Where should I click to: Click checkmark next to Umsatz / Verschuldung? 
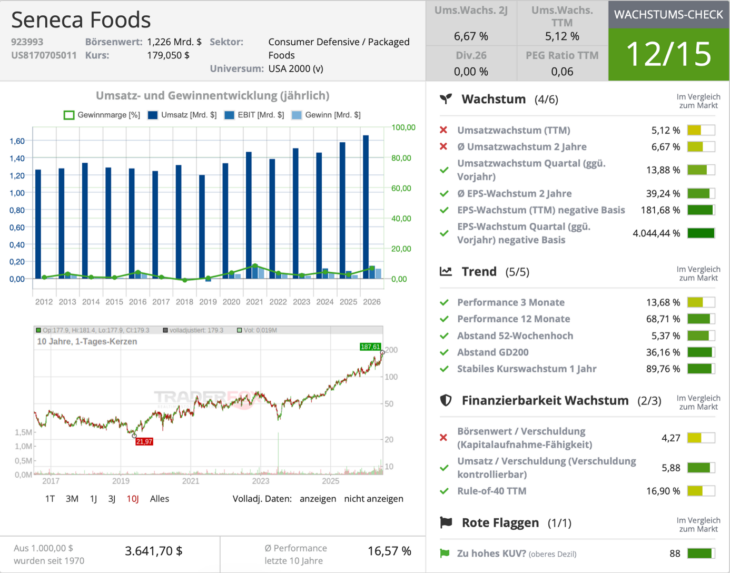[444, 468]
